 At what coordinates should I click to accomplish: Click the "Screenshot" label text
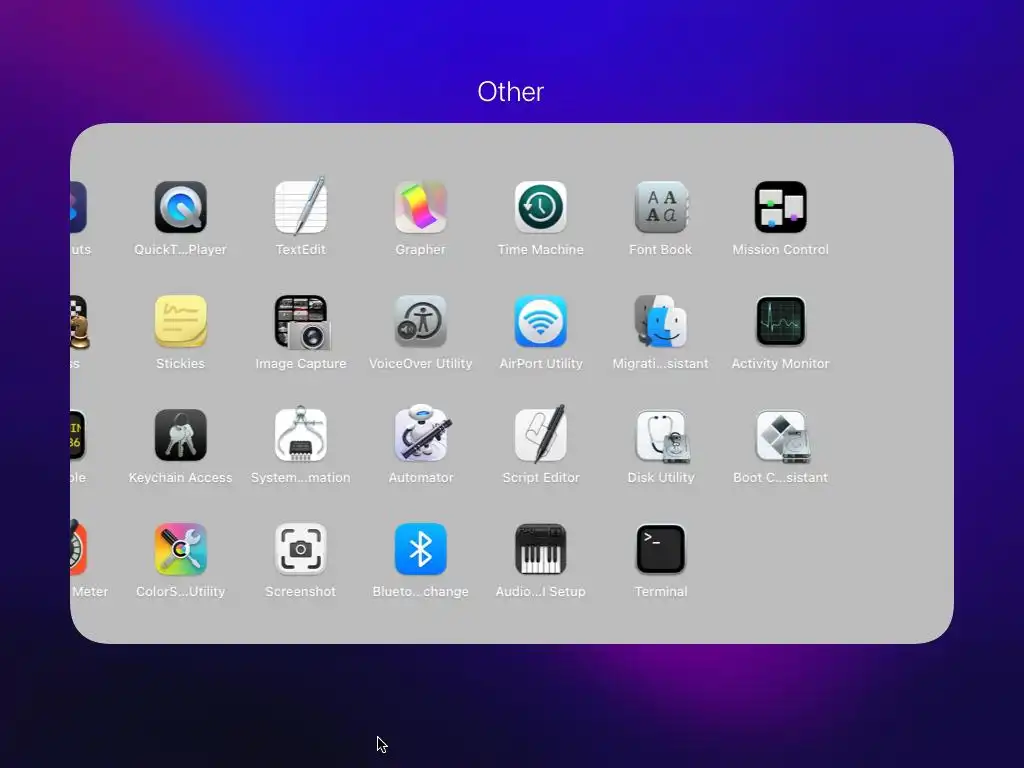point(300,592)
